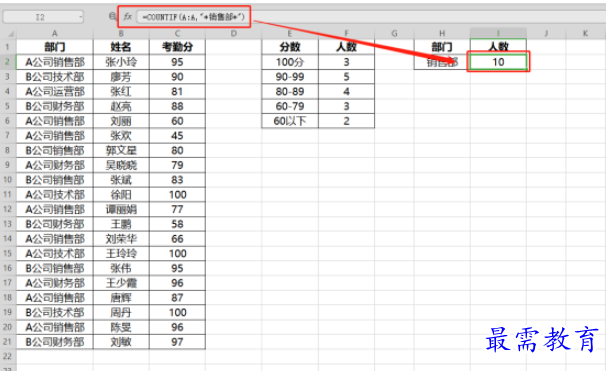Click the name 陈旻
The image size is (607, 371).
(x=121, y=327)
